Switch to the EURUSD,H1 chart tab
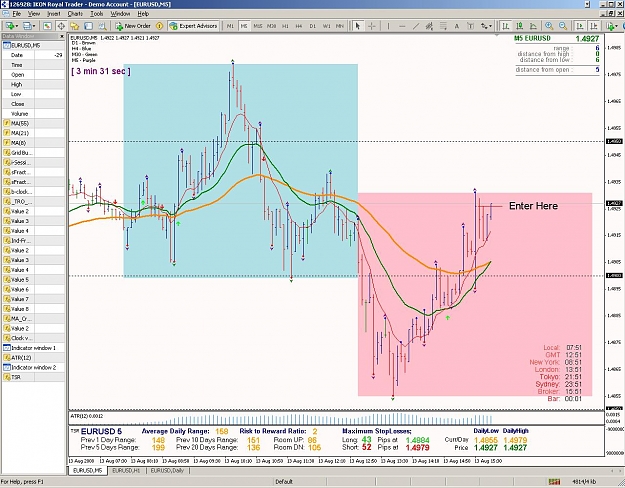The height and width of the screenshot is (488, 625). 126,470
